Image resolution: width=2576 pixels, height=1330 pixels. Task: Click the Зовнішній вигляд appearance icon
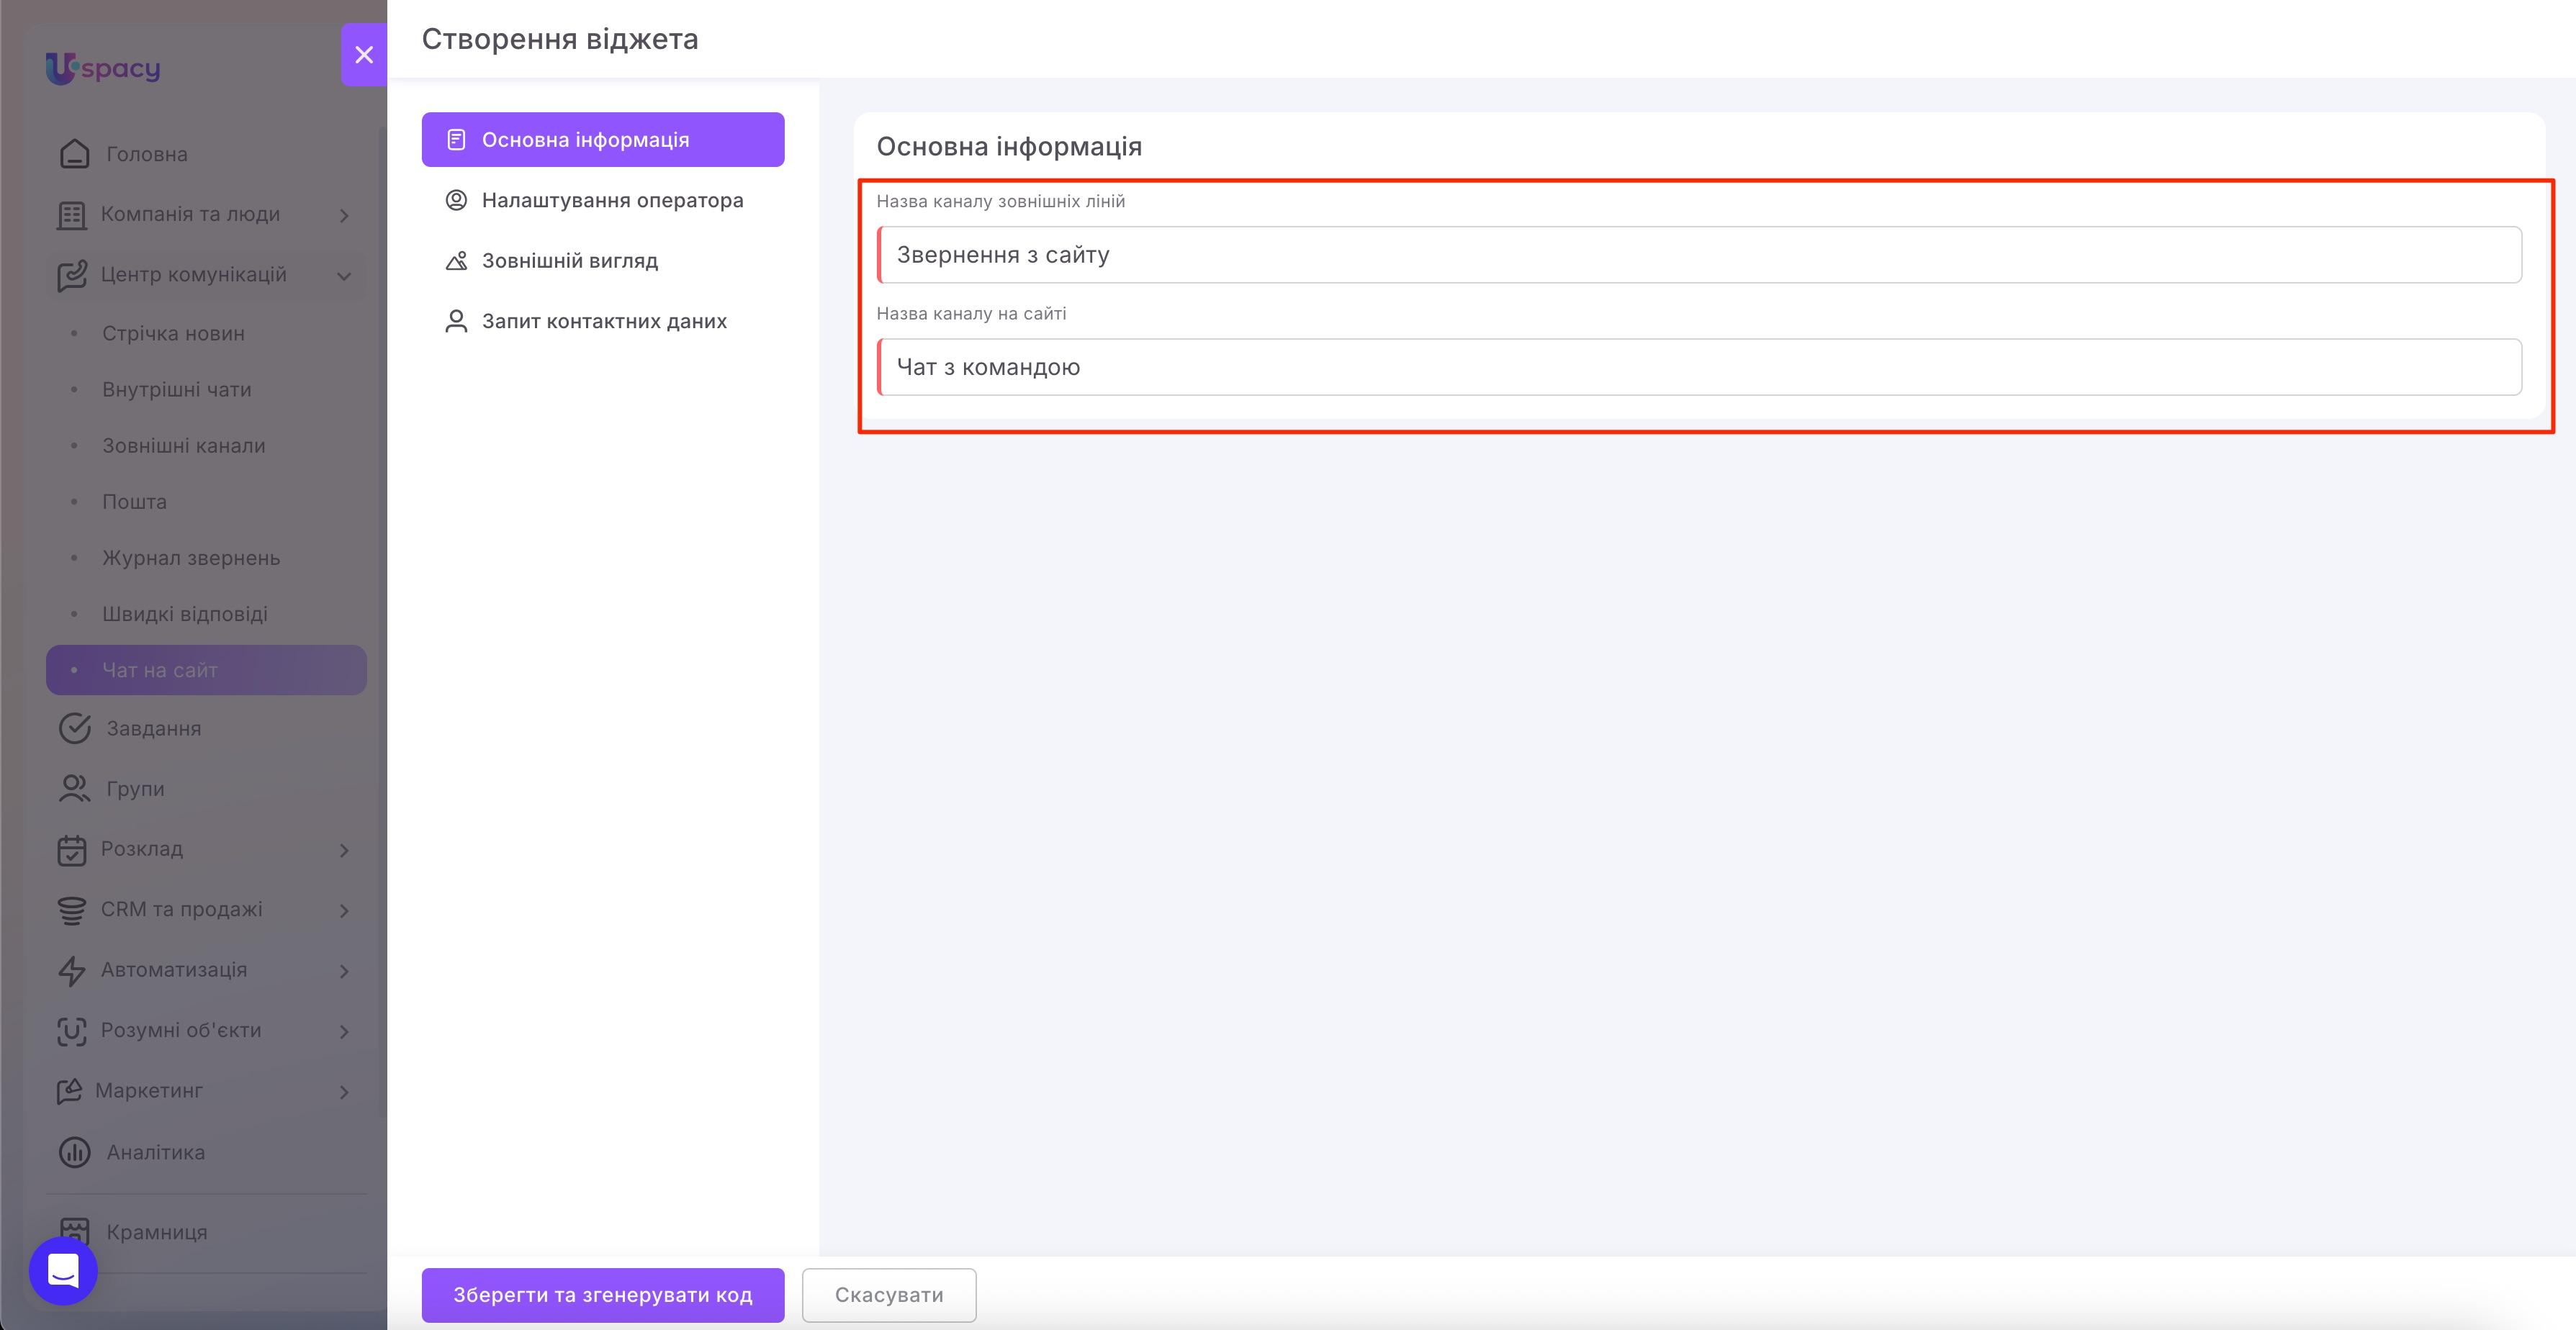pyautogui.click(x=456, y=261)
